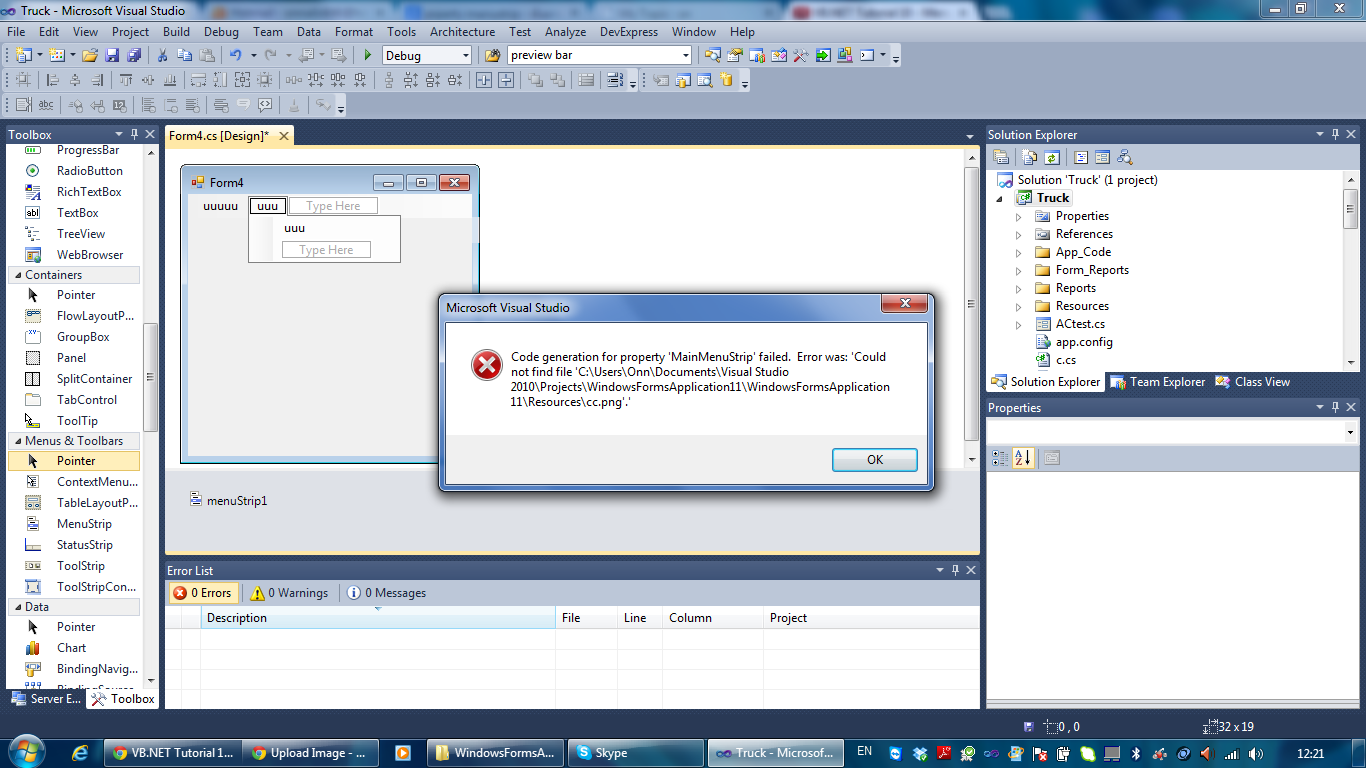
Task: Click the Property Pages icon in Properties toolbar
Action: click(1051, 458)
